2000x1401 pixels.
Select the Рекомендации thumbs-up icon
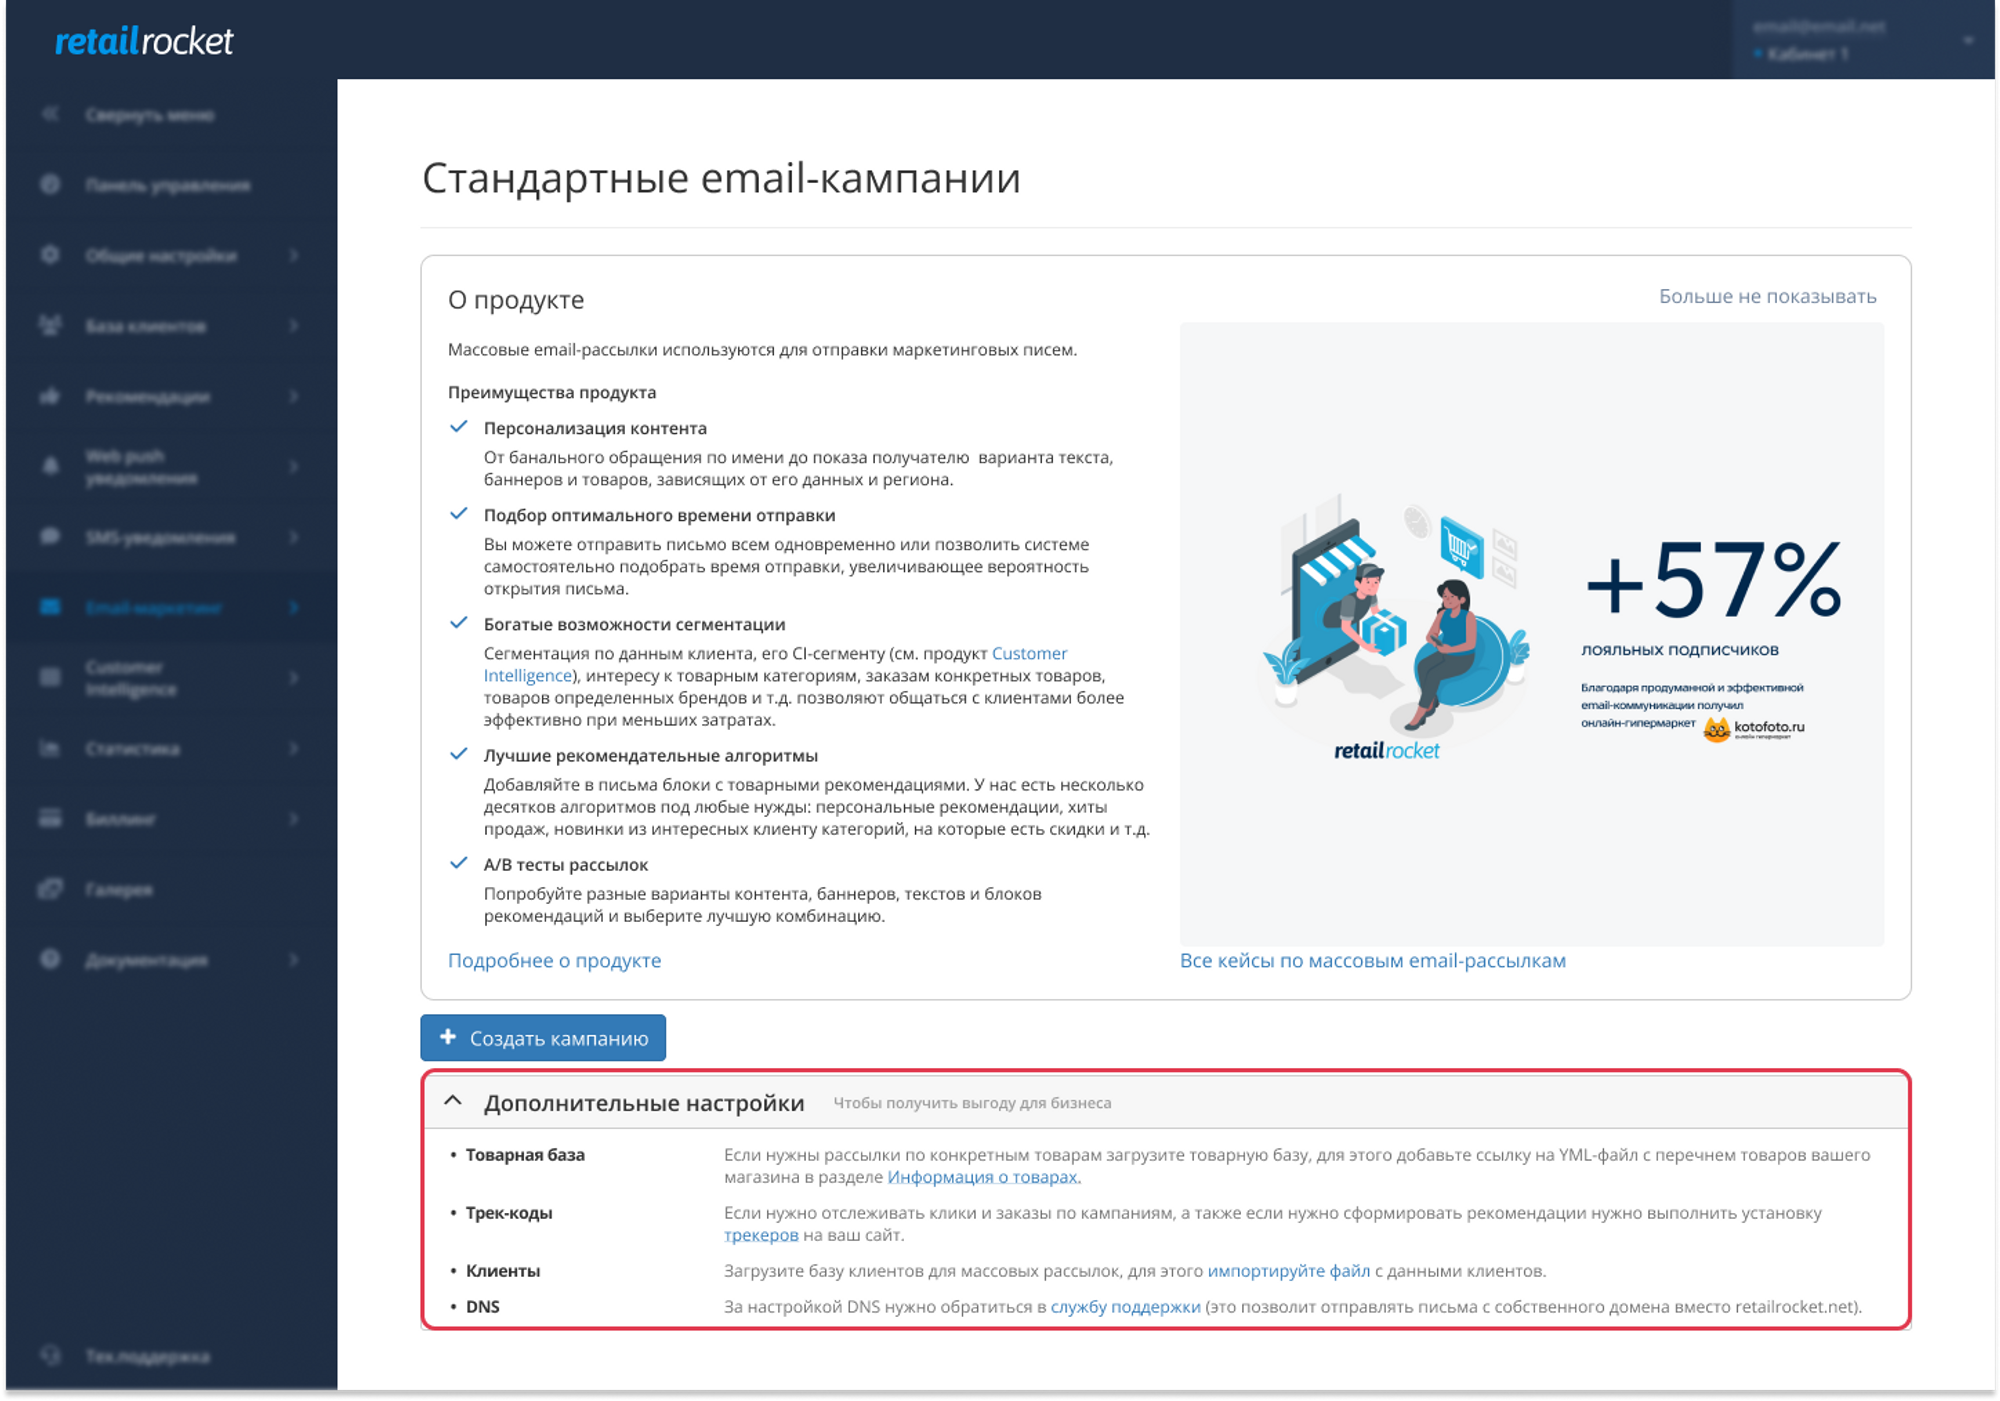[50, 396]
